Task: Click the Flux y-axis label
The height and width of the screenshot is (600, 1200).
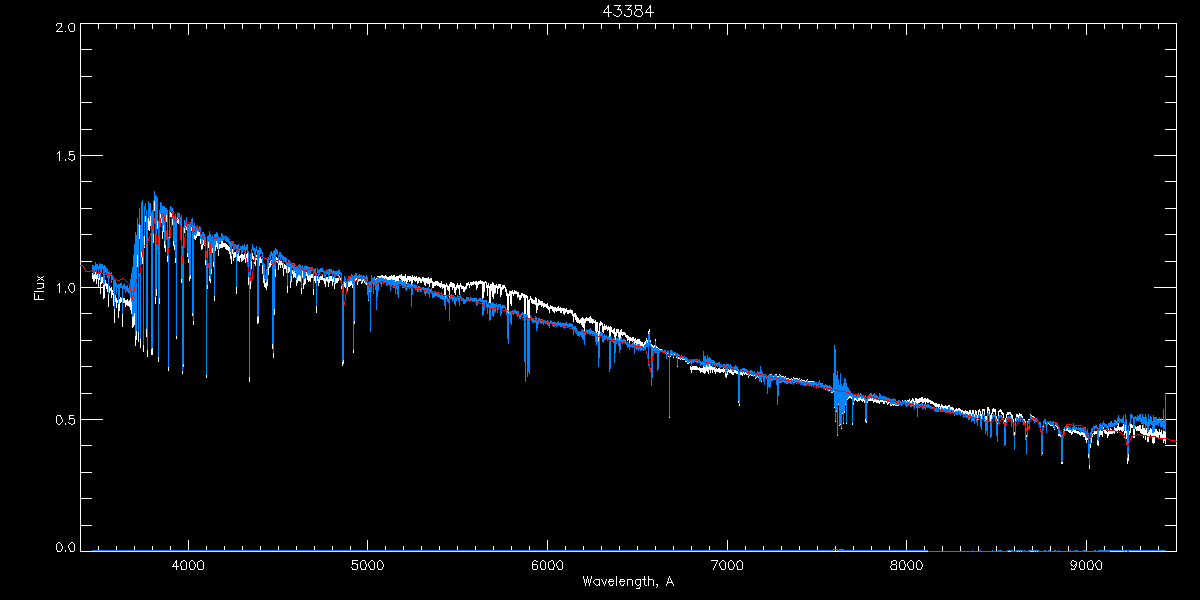Action: pos(40,288)
